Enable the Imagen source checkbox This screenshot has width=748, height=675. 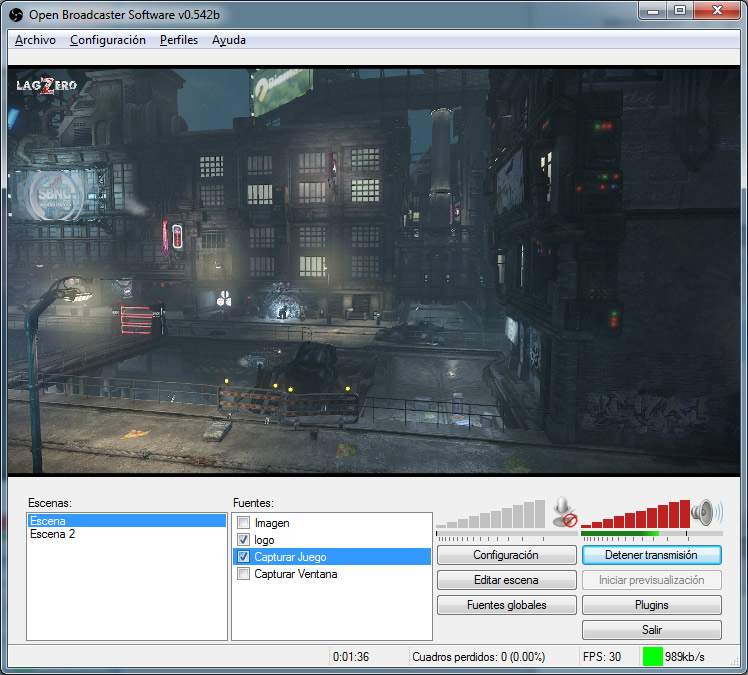243,522
